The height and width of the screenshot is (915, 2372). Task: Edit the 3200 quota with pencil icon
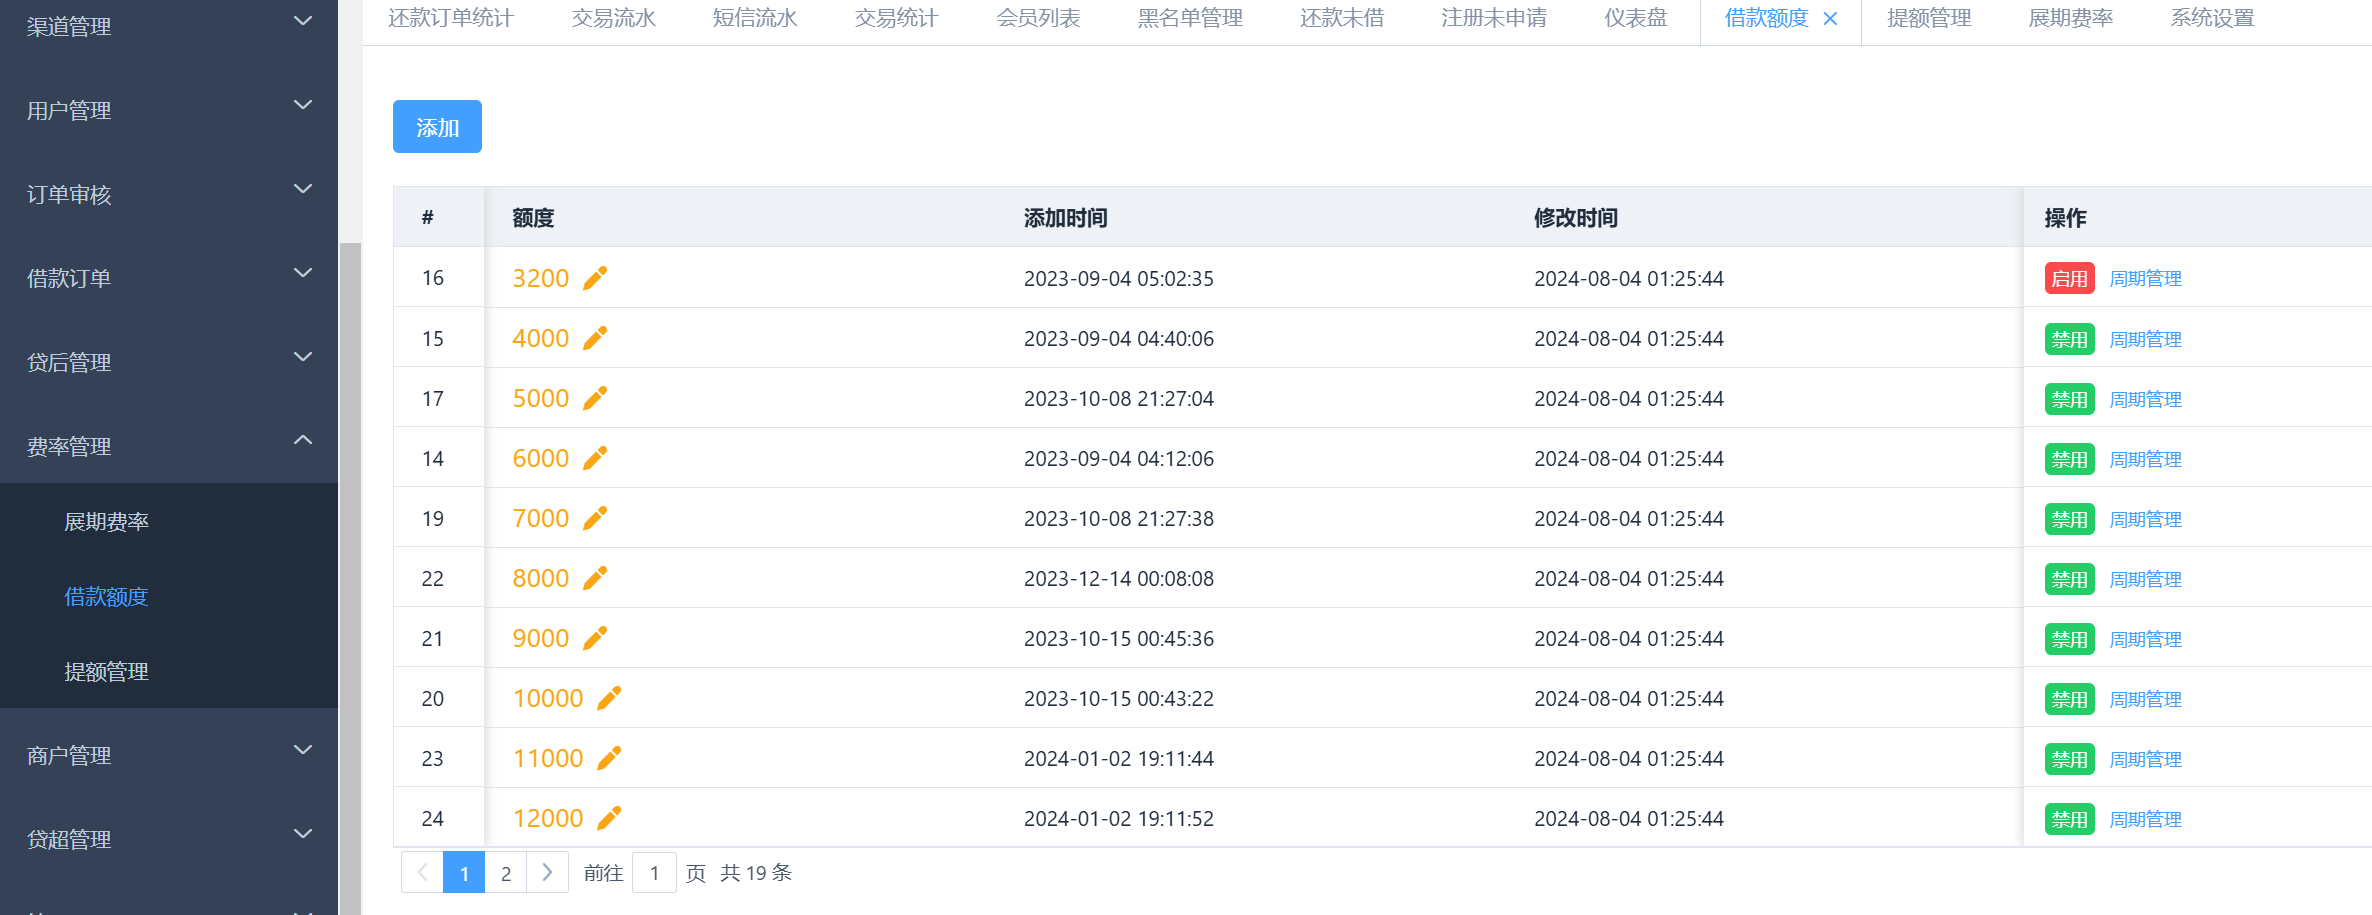pyautogui.click(x=595, y=278)
